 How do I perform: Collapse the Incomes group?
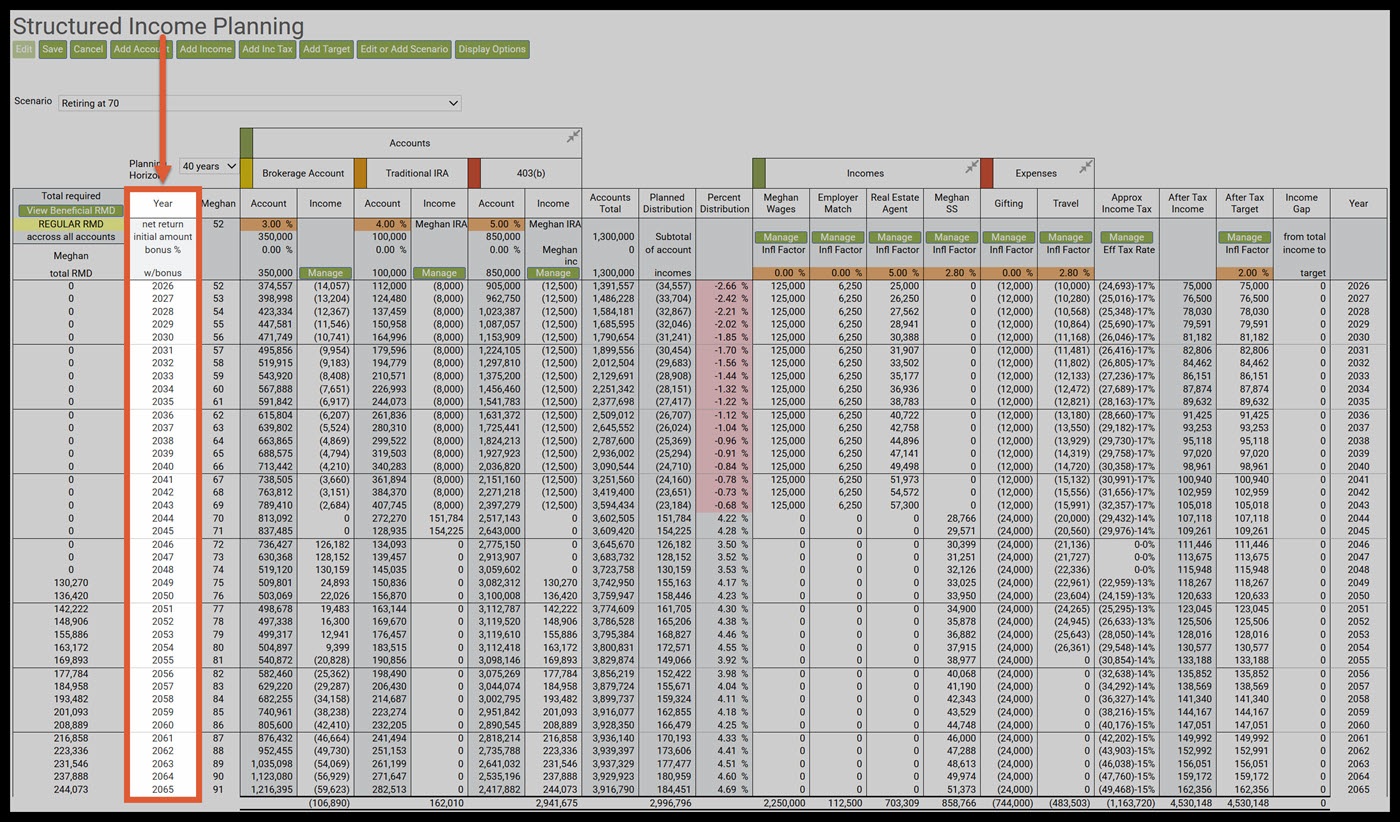click(971, 167)
